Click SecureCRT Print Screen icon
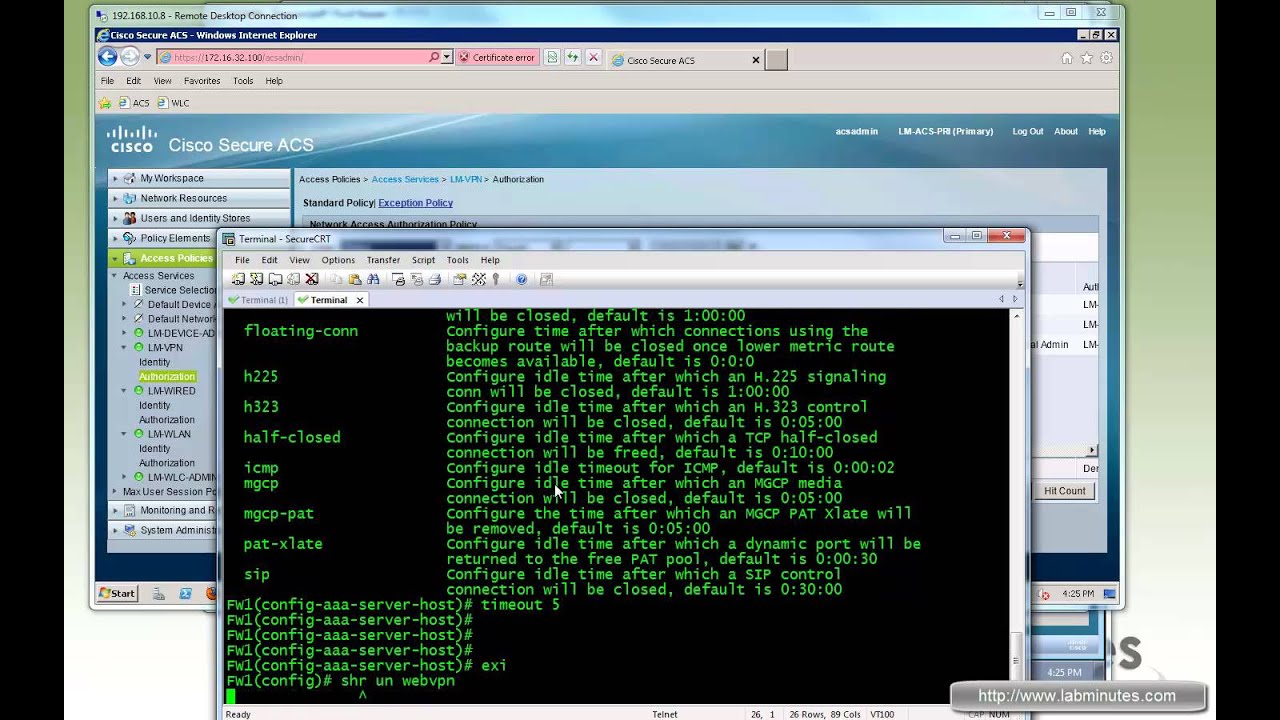This screenshot has height=720, width=1280. tap(398, 279)
